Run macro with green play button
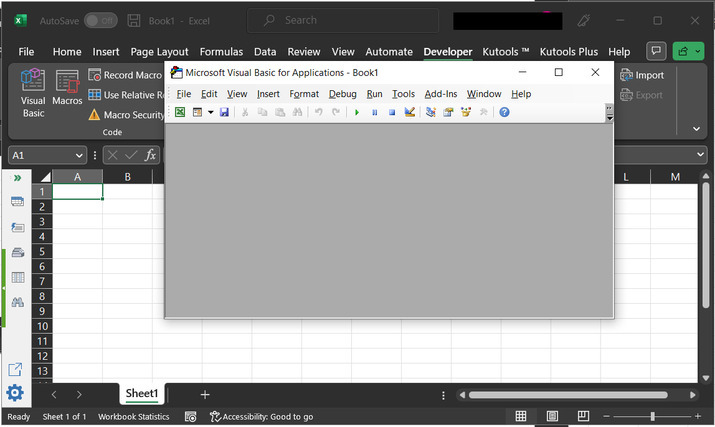The height and width of the screenshot is (427, 715). pos(357,112)
